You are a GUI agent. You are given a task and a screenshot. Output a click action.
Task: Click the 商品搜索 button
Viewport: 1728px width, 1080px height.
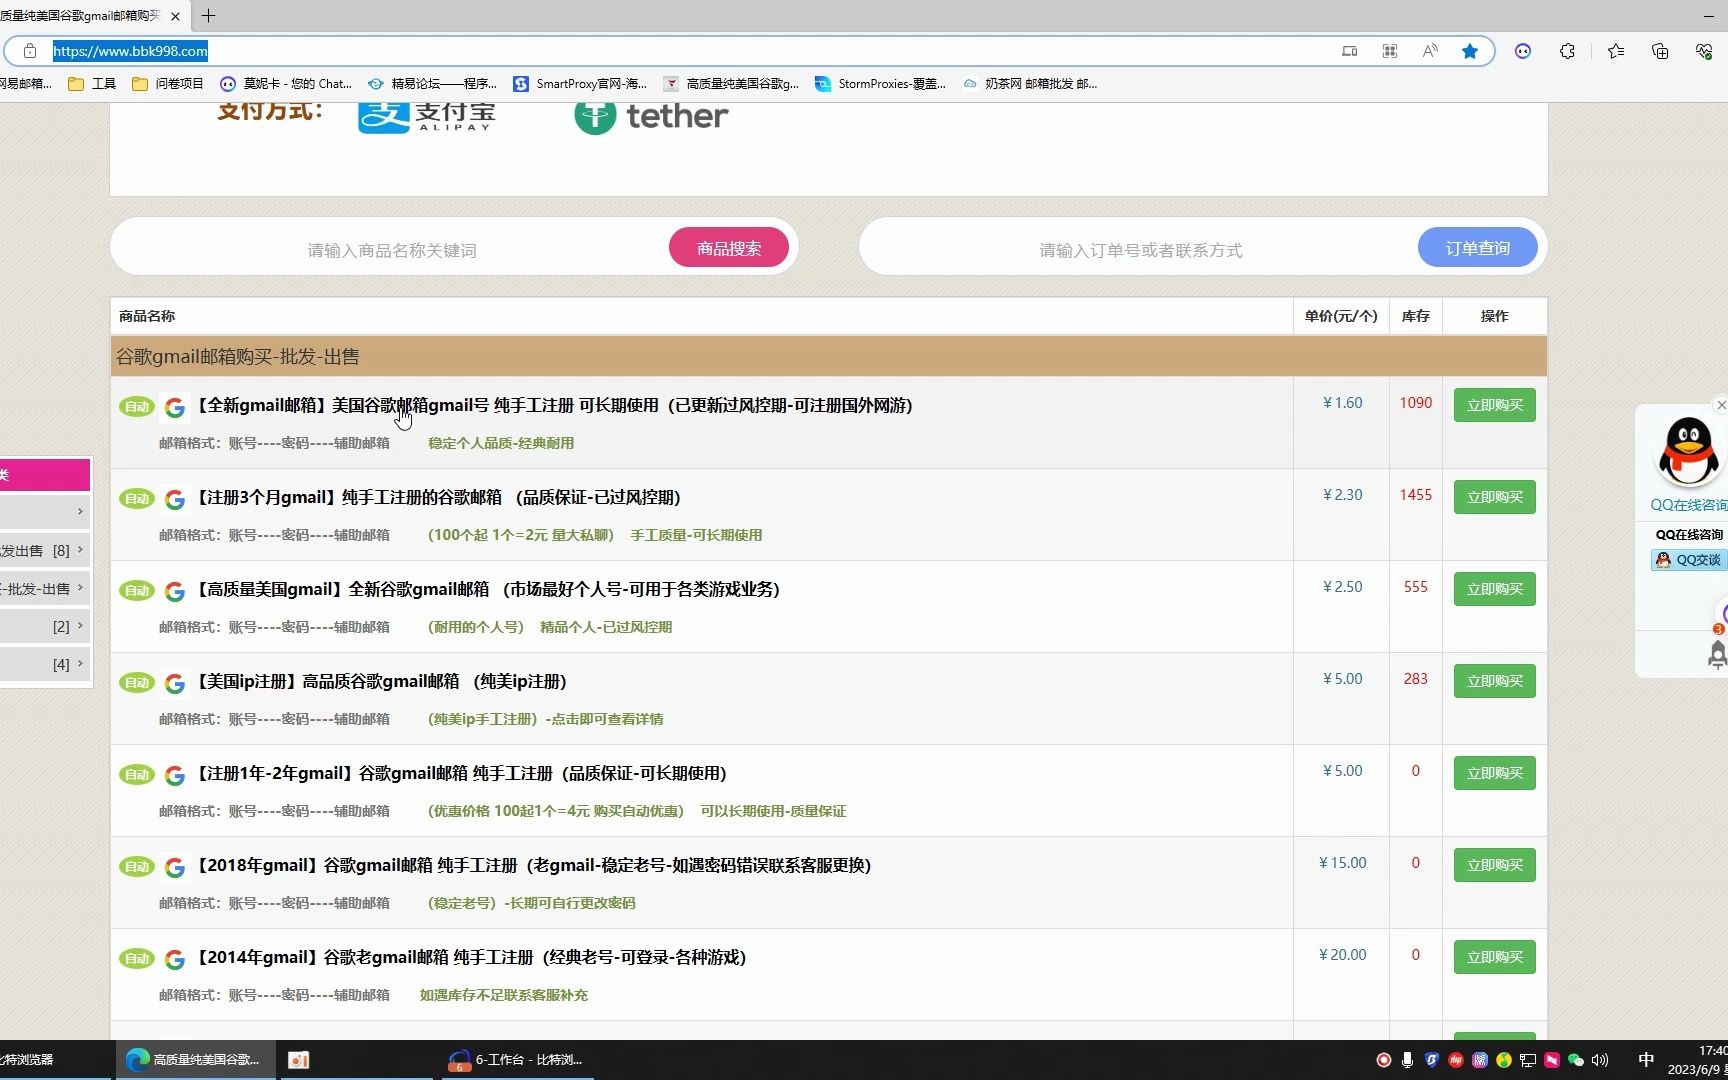729,248
